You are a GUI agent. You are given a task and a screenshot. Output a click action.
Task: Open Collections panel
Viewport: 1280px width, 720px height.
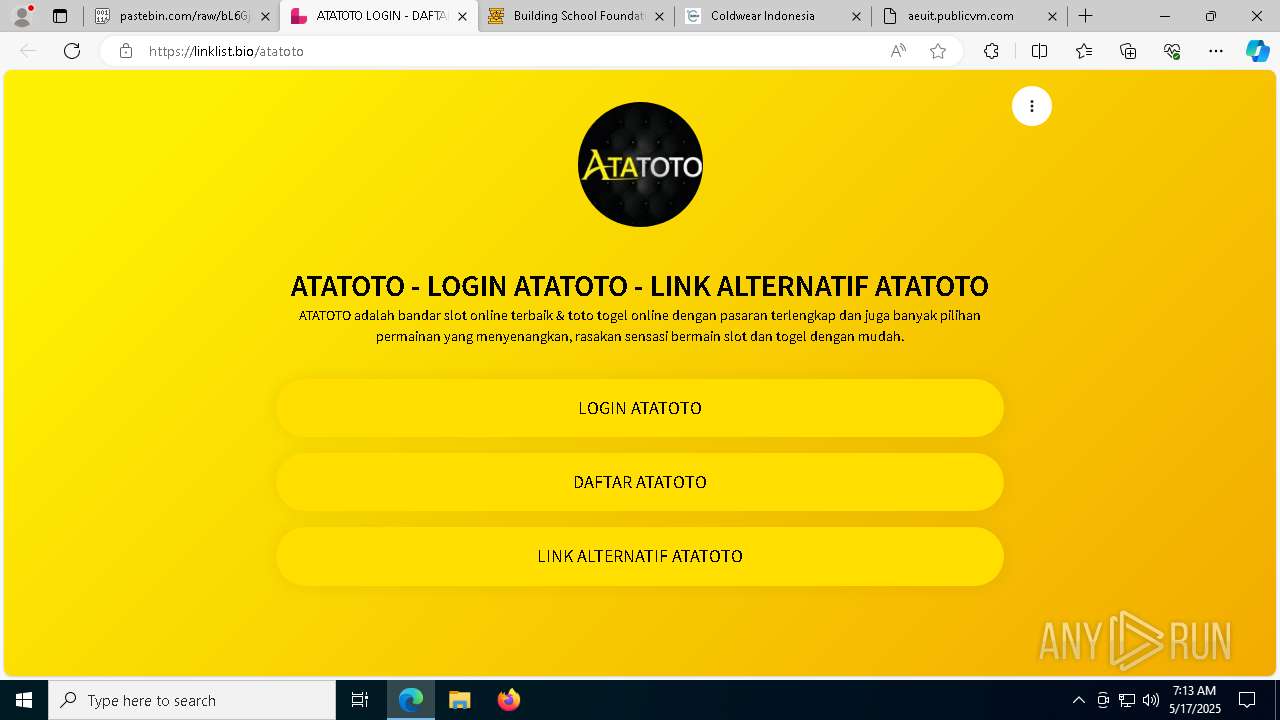click(1128, 51)
